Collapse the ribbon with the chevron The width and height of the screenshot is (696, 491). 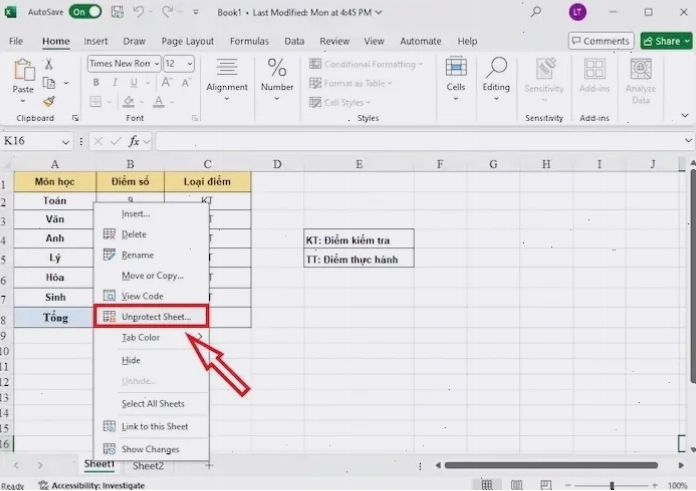tap(685, 116)
